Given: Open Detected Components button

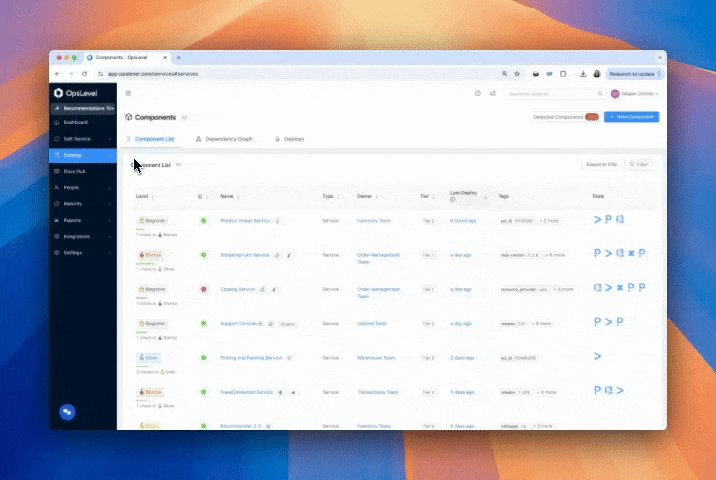Looking at the screenshot, I should 566,117.
